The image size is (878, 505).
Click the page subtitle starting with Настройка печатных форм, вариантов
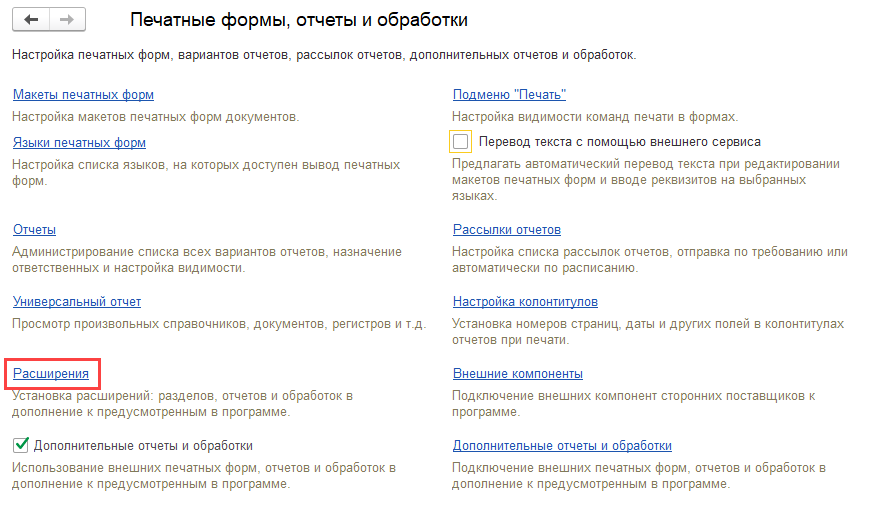tap(324, 55)
